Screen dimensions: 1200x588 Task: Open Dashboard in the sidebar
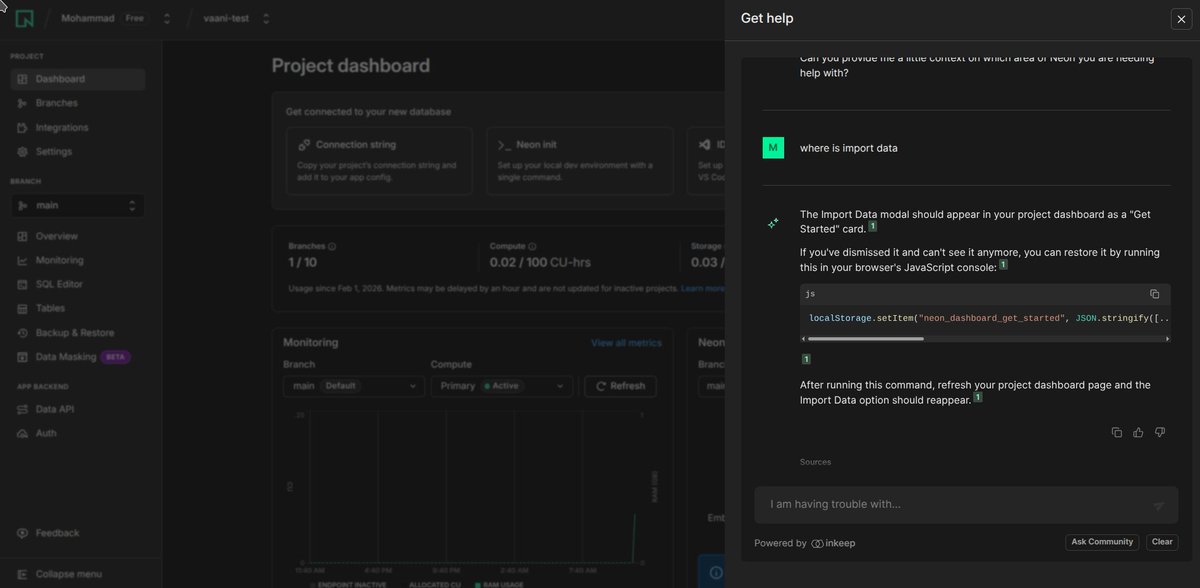click(x=77, y=79)
